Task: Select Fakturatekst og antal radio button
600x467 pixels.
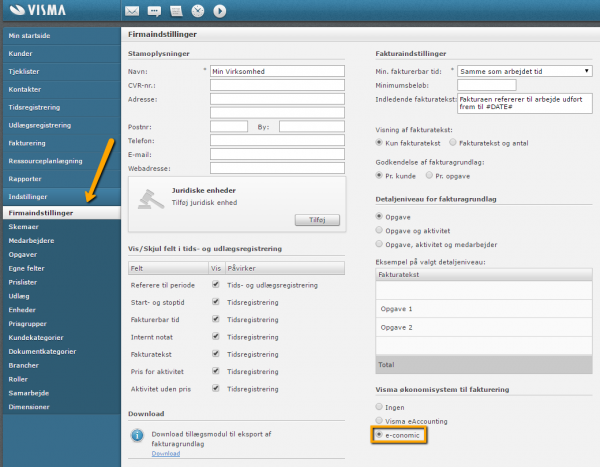Action: pyautogui.click(x=453, y=142)
